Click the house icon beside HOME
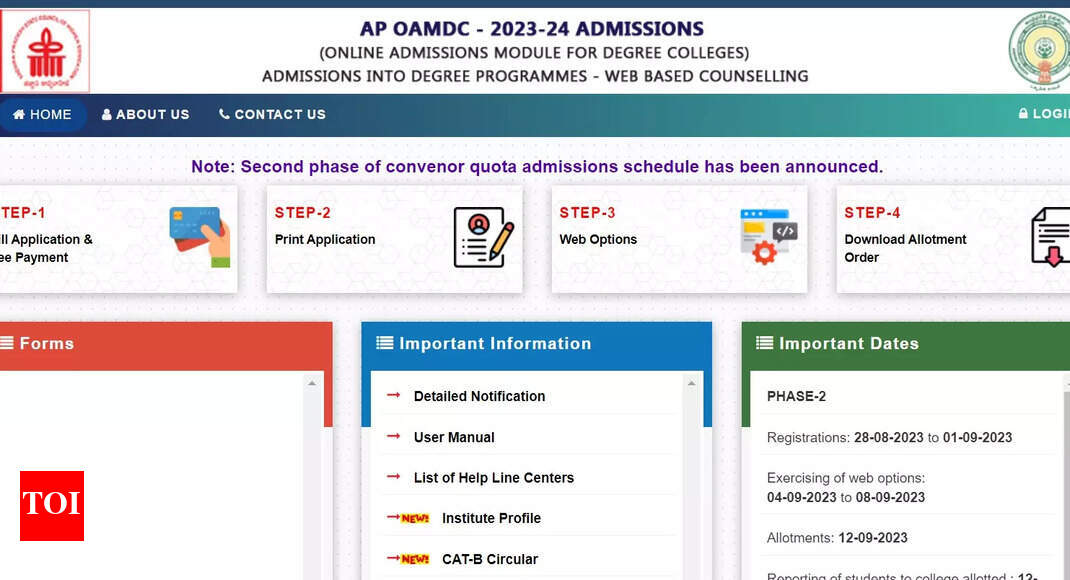The height and width of the screenshot is (580, 1070). [x=19, y=114]
